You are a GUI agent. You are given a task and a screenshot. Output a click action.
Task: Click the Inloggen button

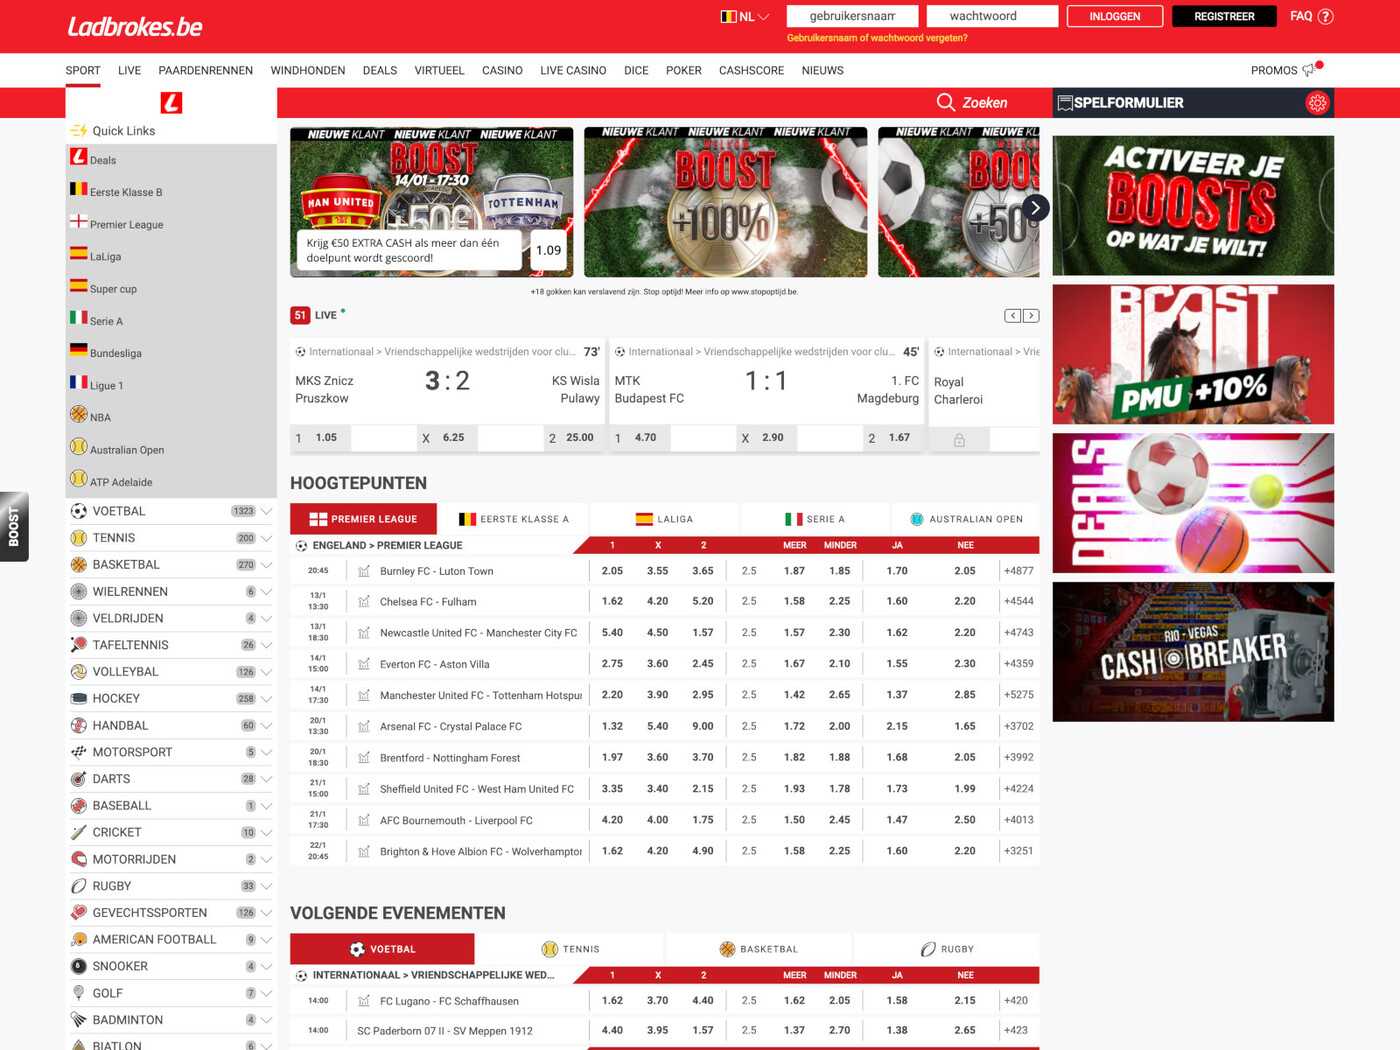pos(1114,16)
